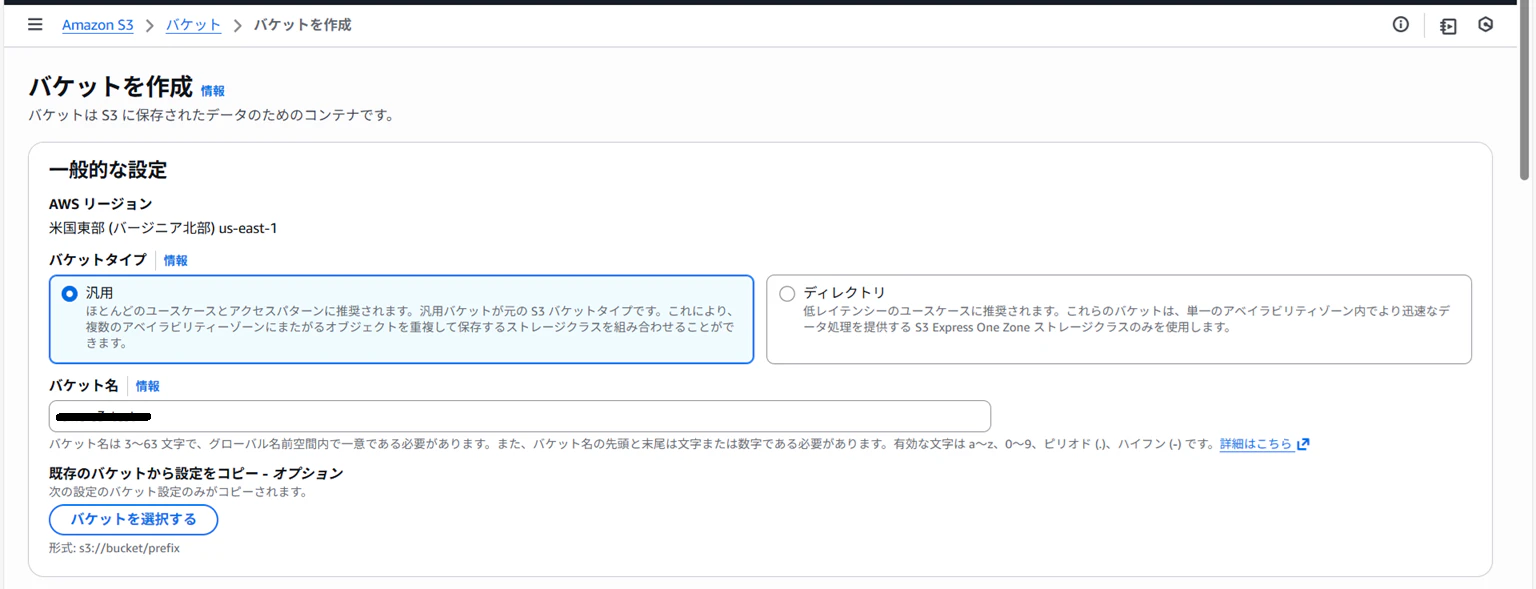Go to バケット breadcrumb link
Screen dimensions: 1536x589
pyautogui.click(x=193, y=25)
